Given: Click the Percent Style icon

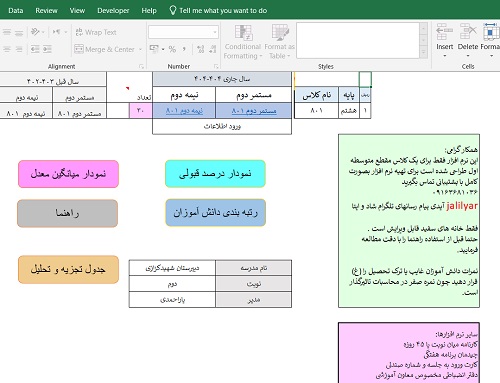Looking at the screenshot, I should [172, 49].
